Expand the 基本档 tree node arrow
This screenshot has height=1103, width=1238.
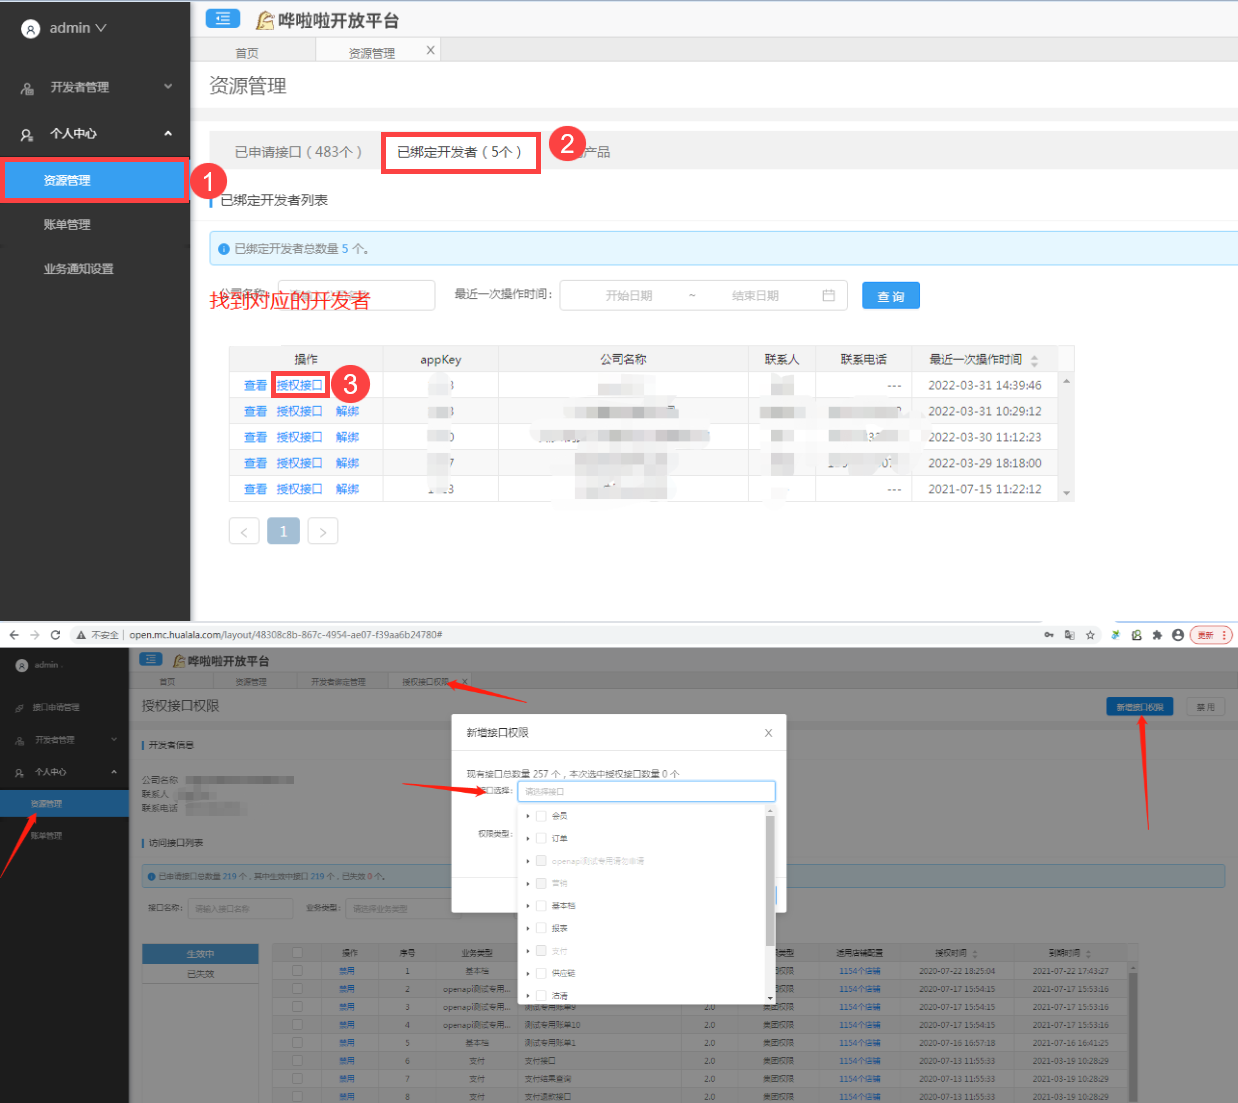point(528,906)
